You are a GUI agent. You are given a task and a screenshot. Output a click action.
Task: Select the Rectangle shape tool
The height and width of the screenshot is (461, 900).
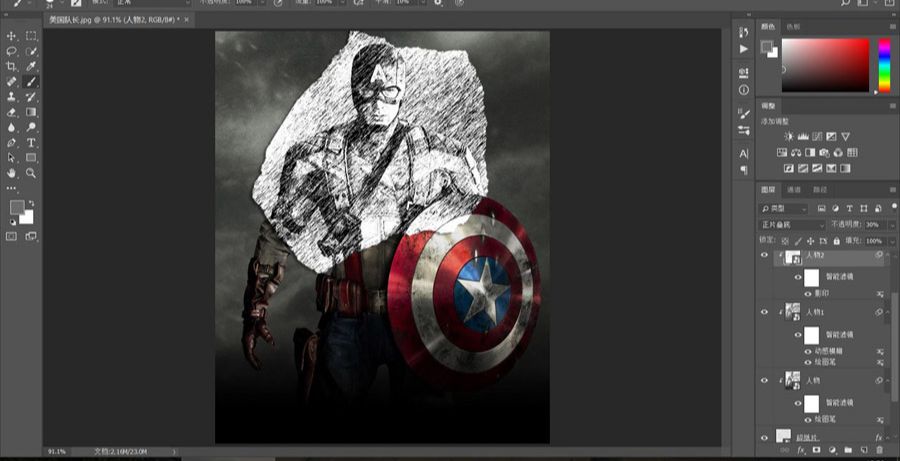click(31, 158)
